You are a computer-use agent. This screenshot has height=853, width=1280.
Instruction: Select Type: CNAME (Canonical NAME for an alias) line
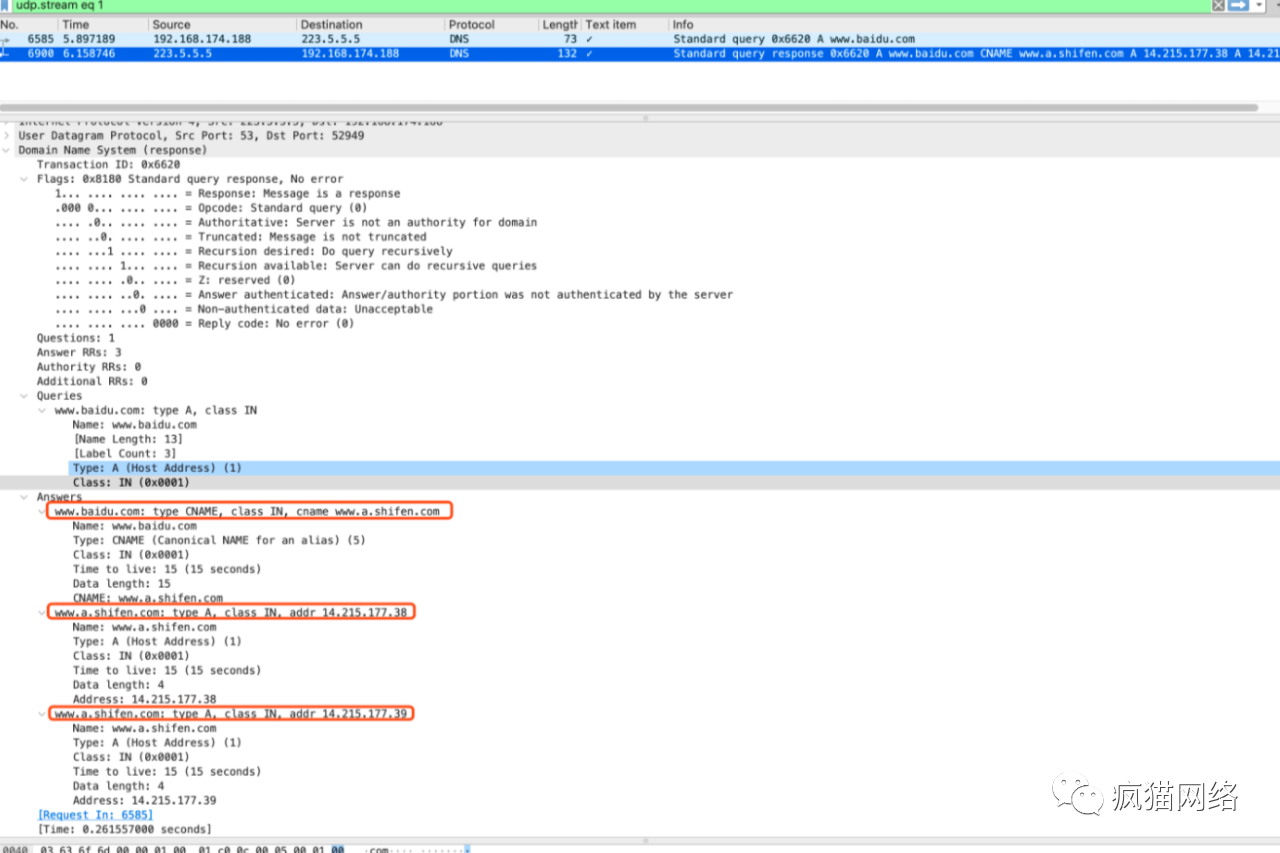(x=219, y=540)
